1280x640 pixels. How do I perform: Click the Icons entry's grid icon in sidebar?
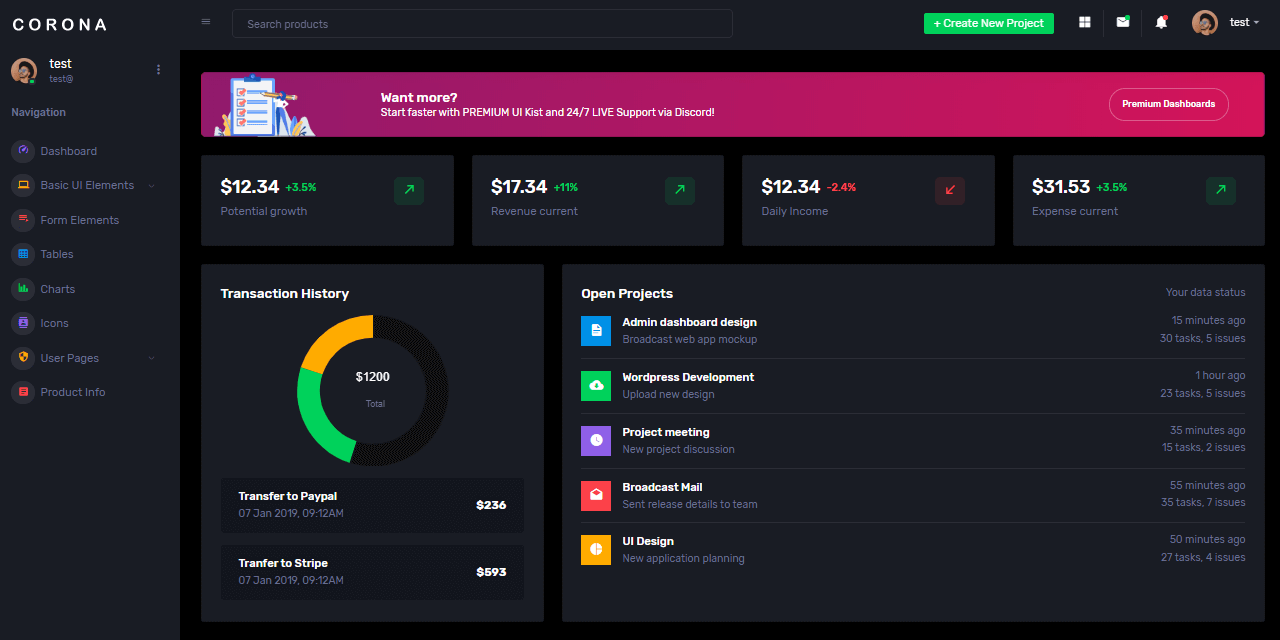22,323
